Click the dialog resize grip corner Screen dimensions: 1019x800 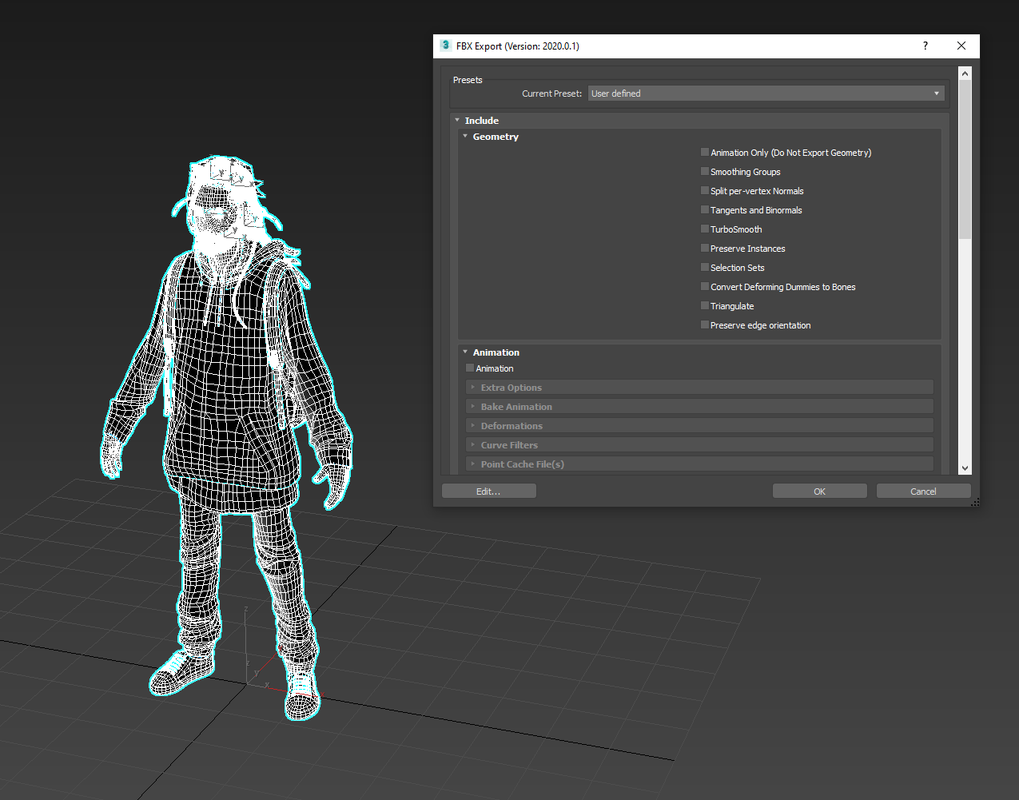pos(975,502)
